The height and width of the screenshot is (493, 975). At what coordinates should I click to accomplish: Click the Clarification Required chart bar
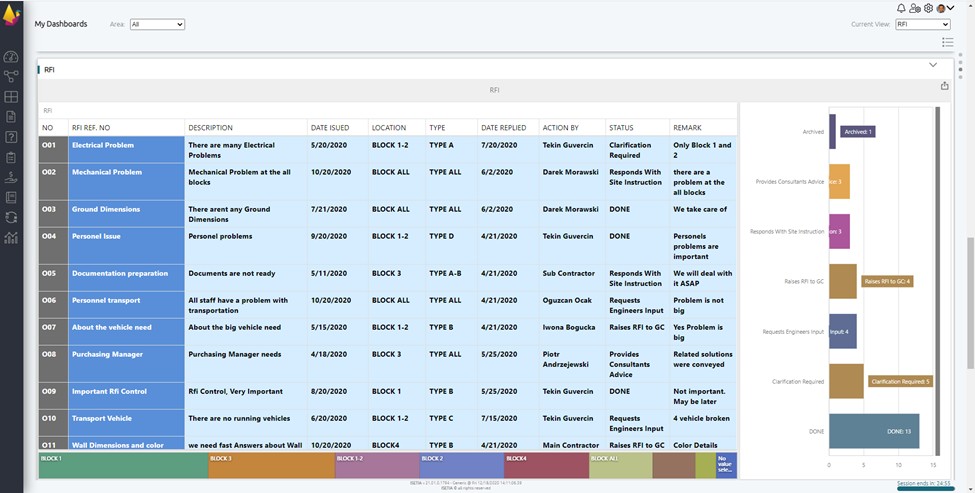pos(846,381)
